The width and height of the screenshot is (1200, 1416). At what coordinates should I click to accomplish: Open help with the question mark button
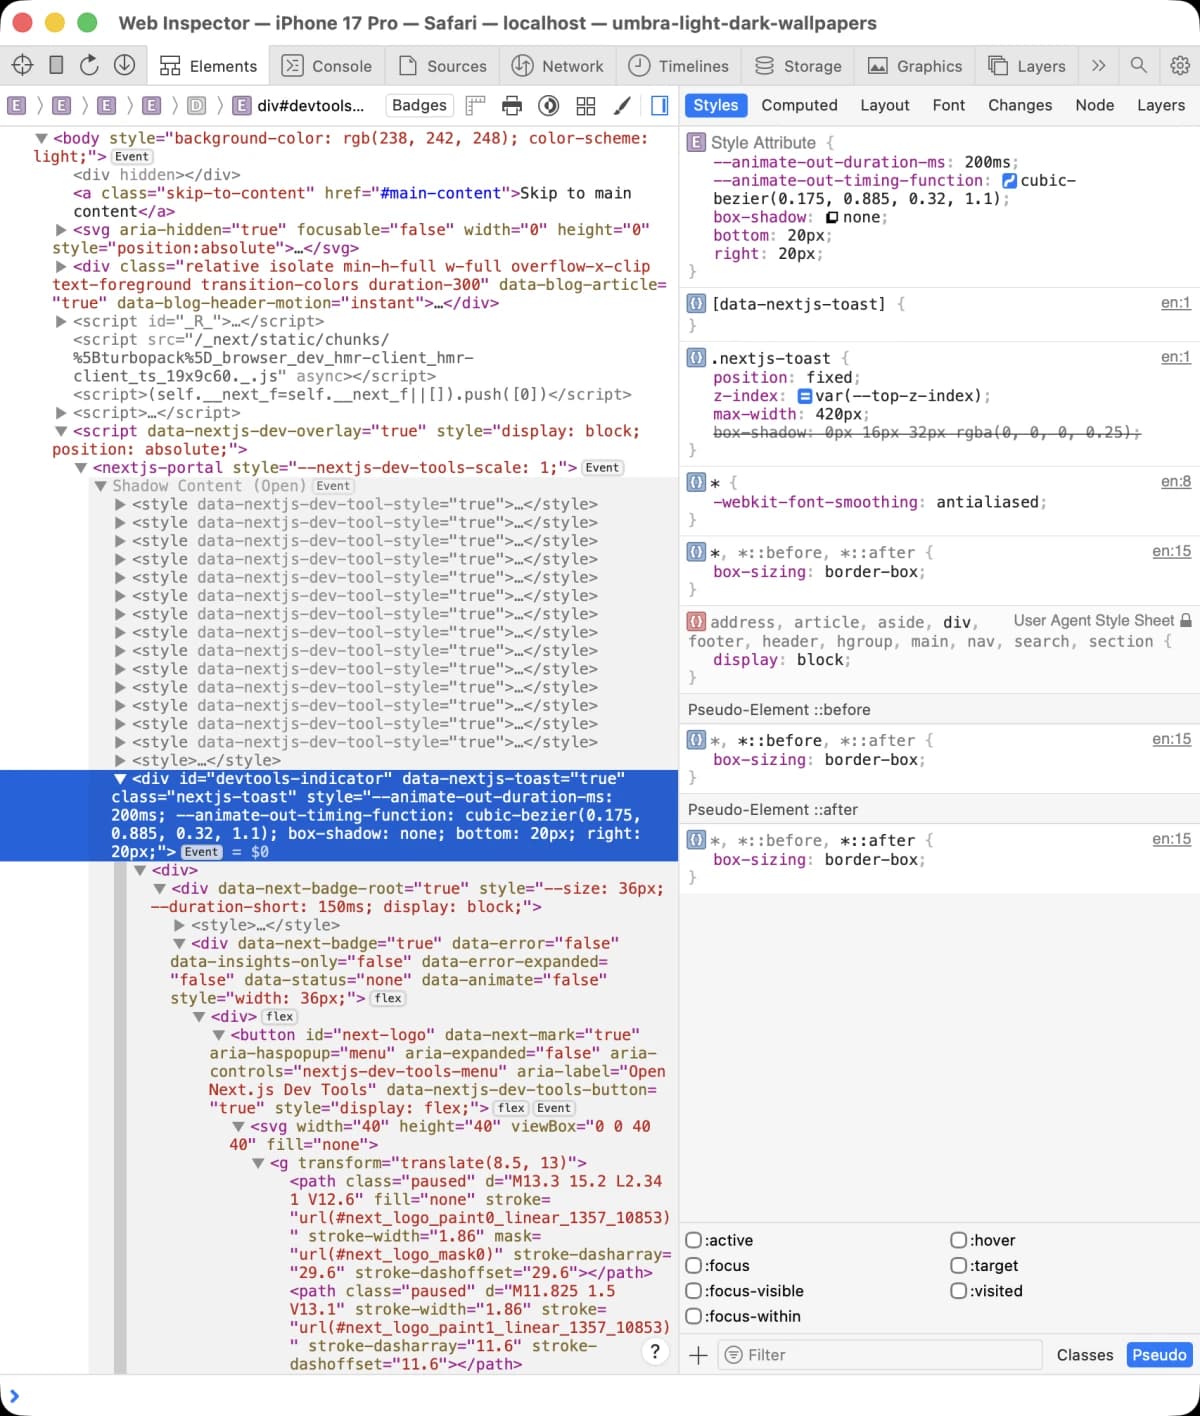[x=655, y=1352]
